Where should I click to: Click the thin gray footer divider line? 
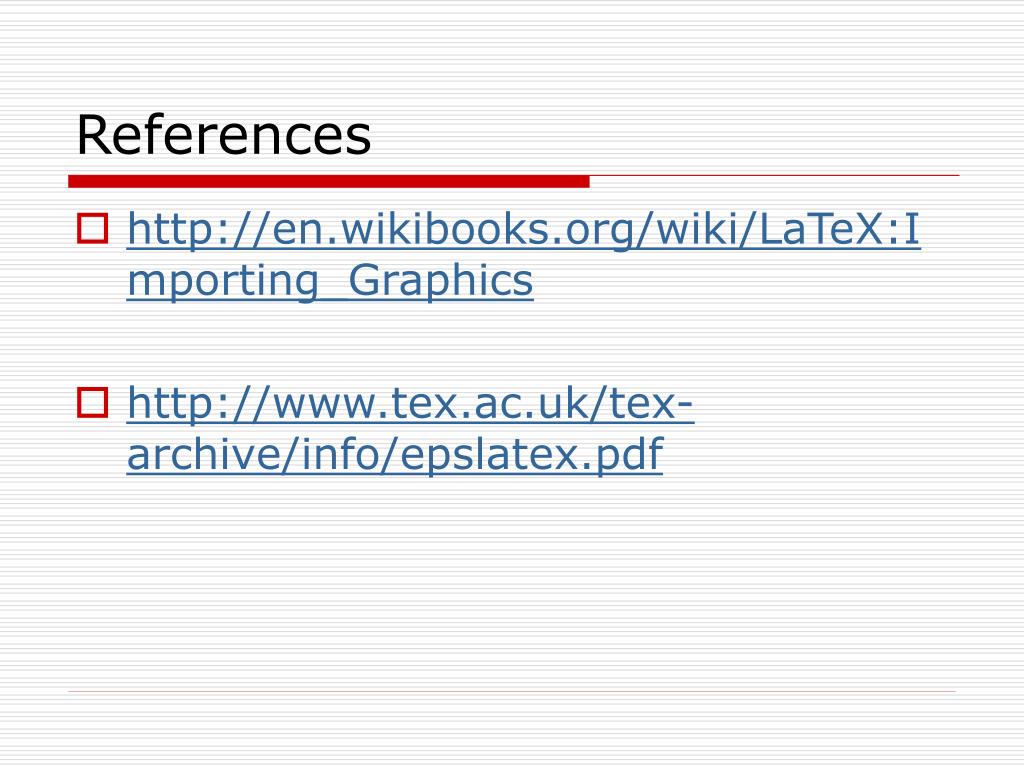[x=512, y=691]
